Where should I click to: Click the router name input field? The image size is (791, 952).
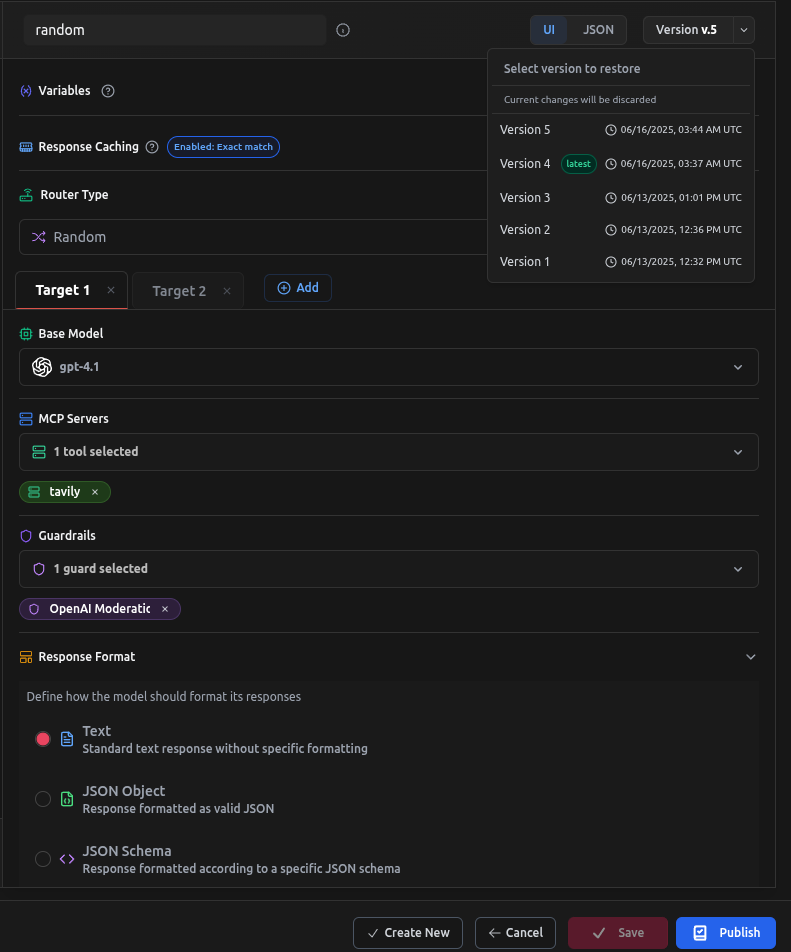click(175, 30)
